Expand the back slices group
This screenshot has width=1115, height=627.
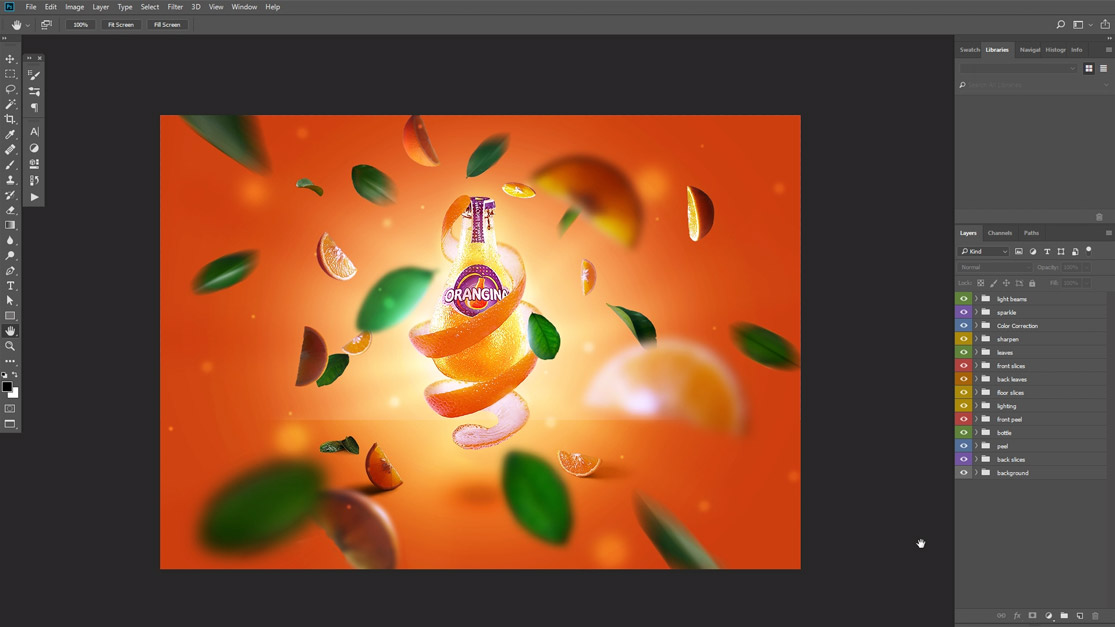pyautogui.click(x=976, y=459)
